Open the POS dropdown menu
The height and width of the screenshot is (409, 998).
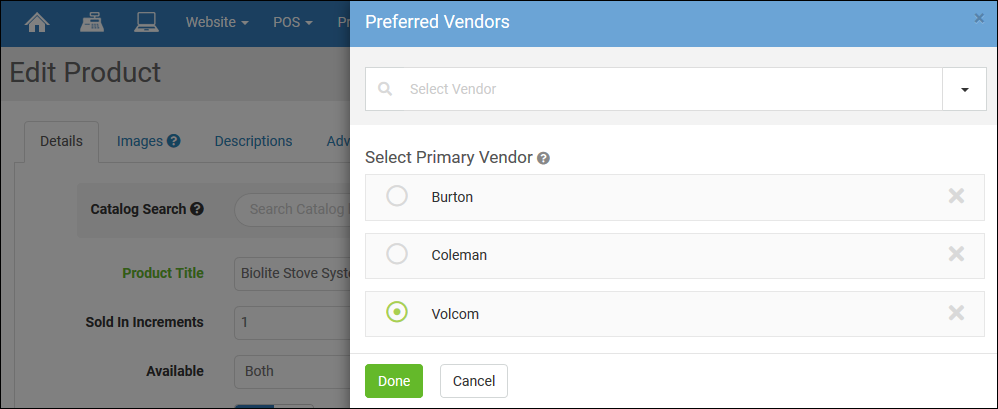293,22
